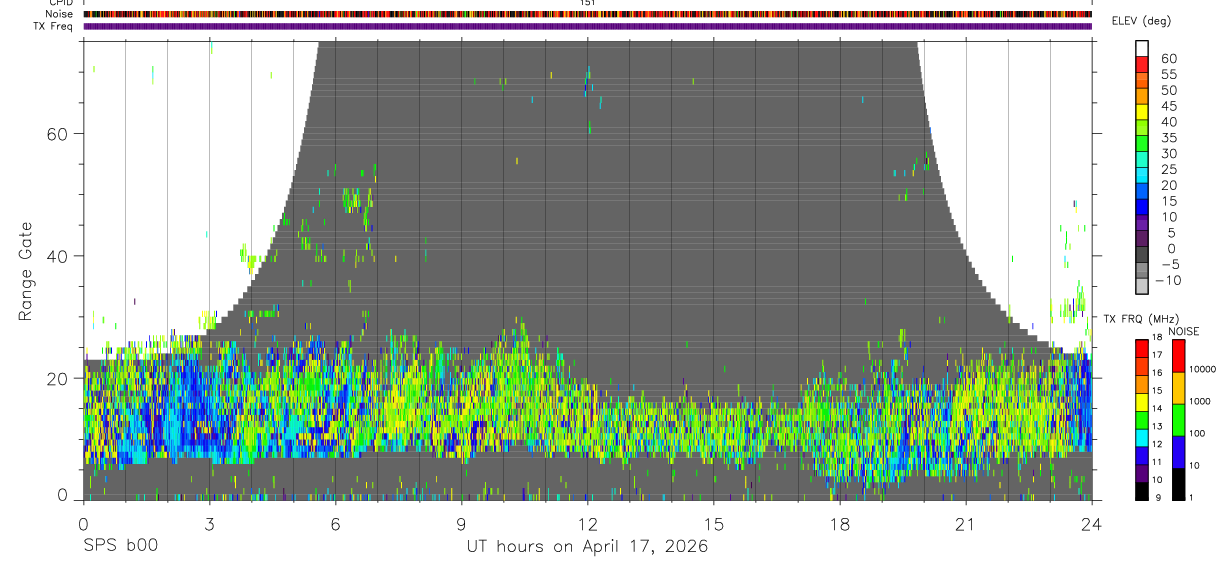Pick the cyan 12 MHz swatch in TX FRQ scale
This screenshot has width=1228, height=567.
1141,438
